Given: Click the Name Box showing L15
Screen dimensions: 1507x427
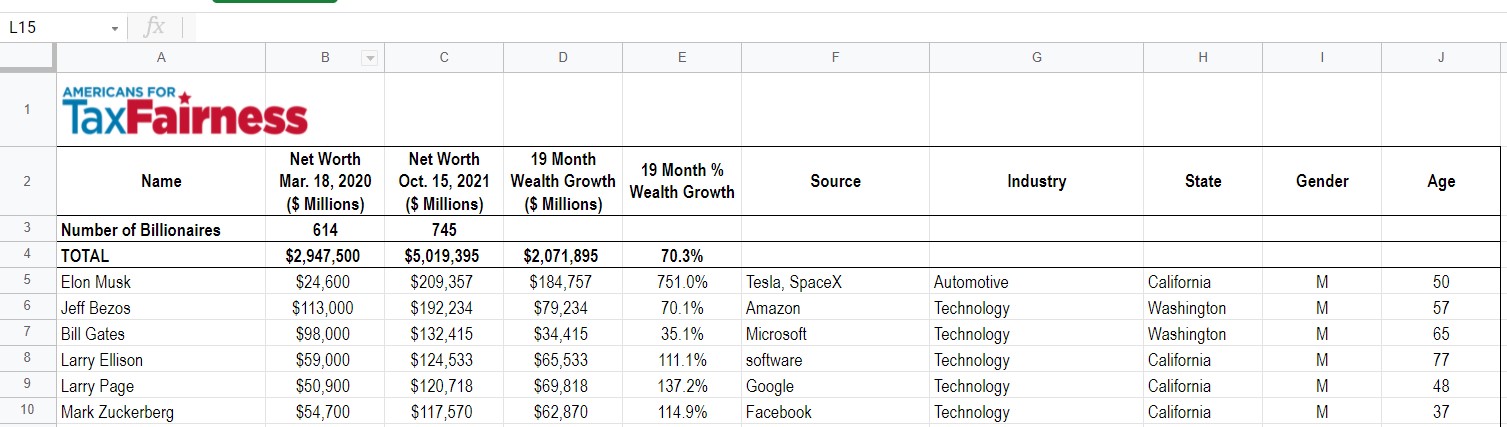Looking at the screenshot, I should (55, 28).
